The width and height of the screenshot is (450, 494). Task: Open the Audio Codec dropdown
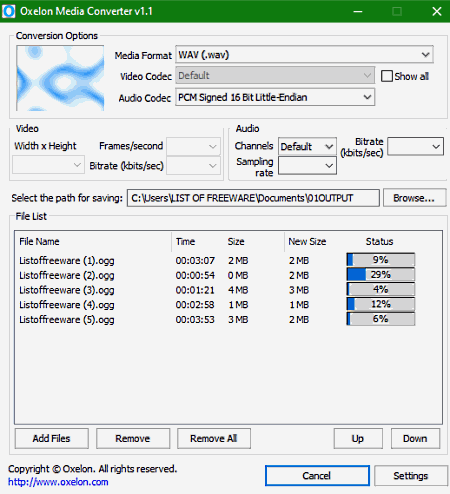coord(275,97)
